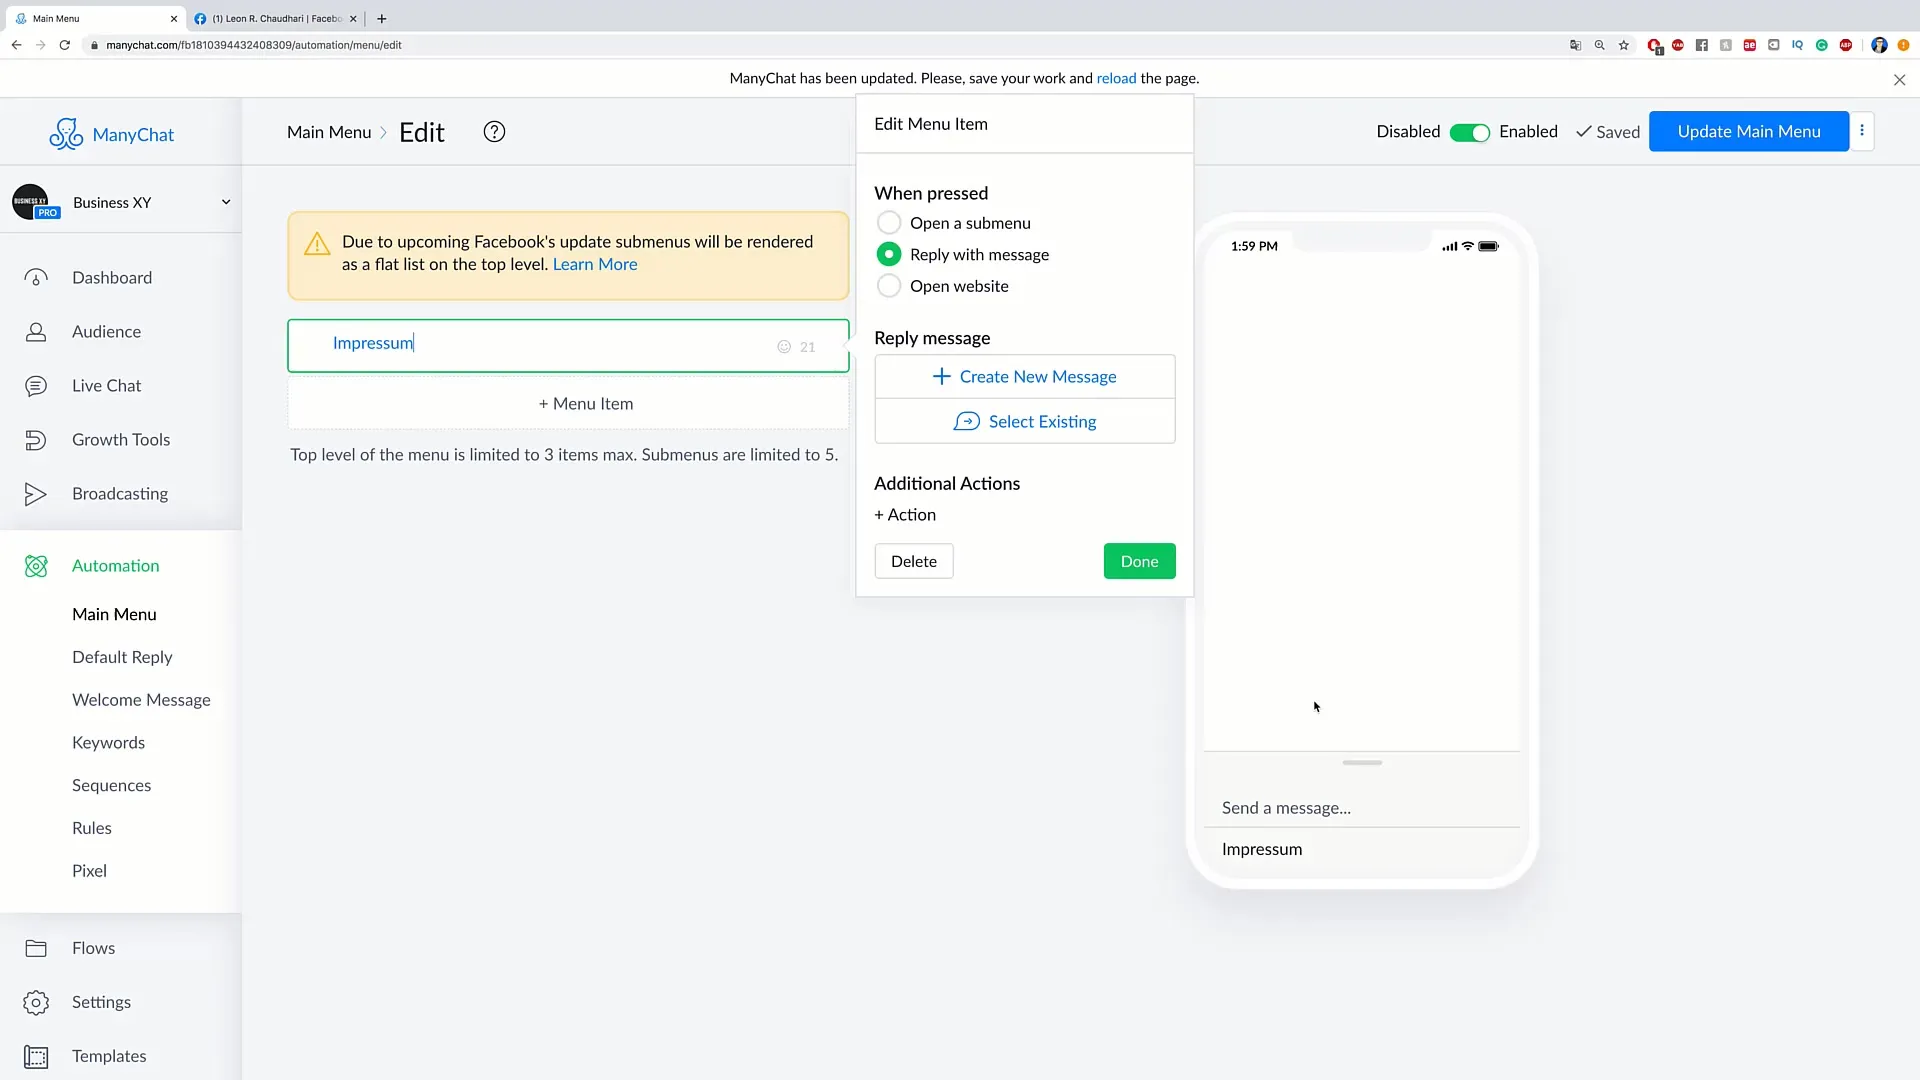Navigate to Live Chat panel

[107, 384]
